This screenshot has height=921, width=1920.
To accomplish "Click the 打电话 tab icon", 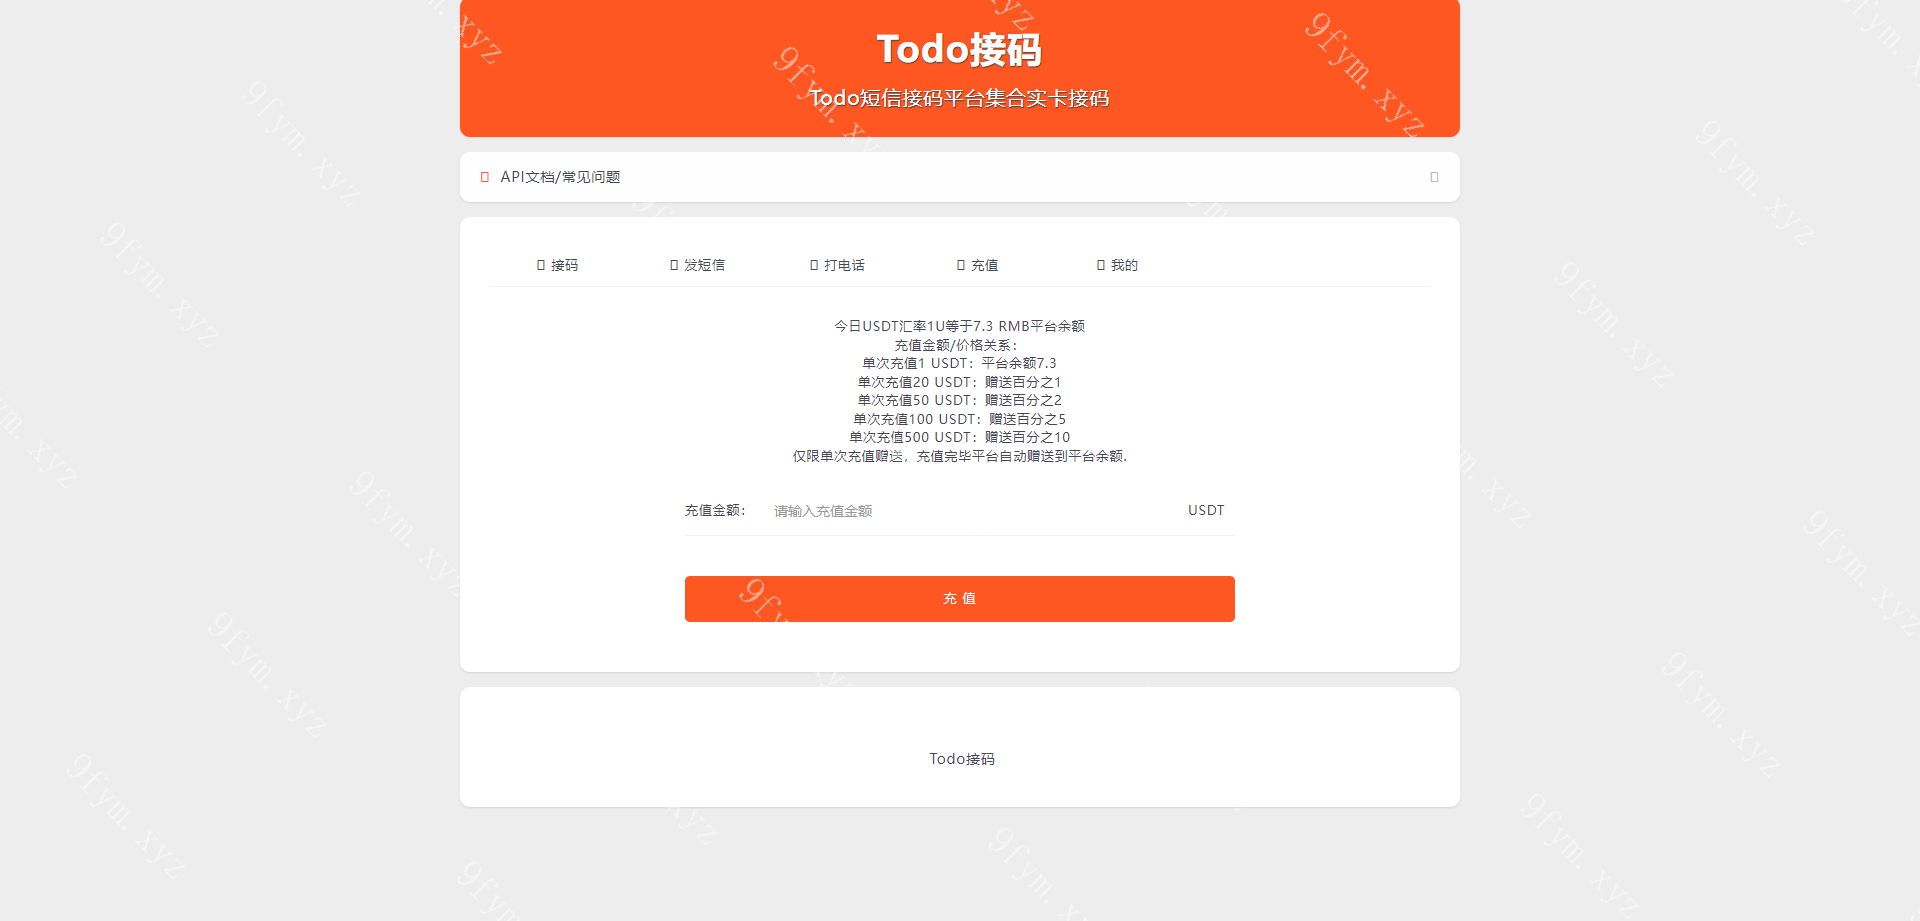I will 814,265.
